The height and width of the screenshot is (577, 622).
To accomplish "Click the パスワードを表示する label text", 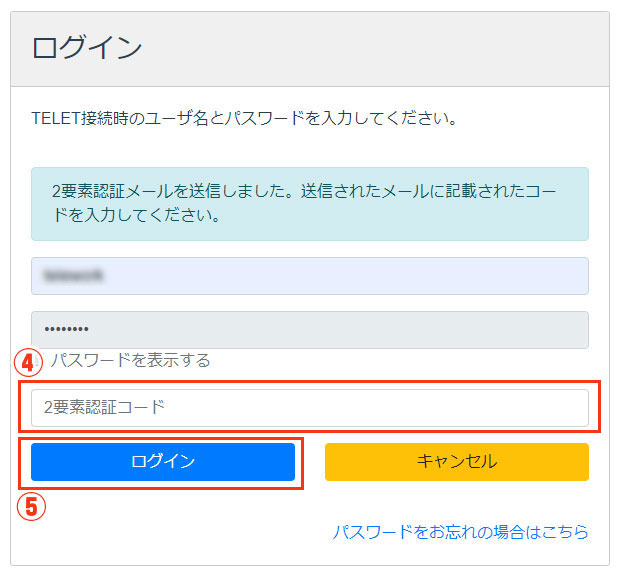I will click(131, 360).
